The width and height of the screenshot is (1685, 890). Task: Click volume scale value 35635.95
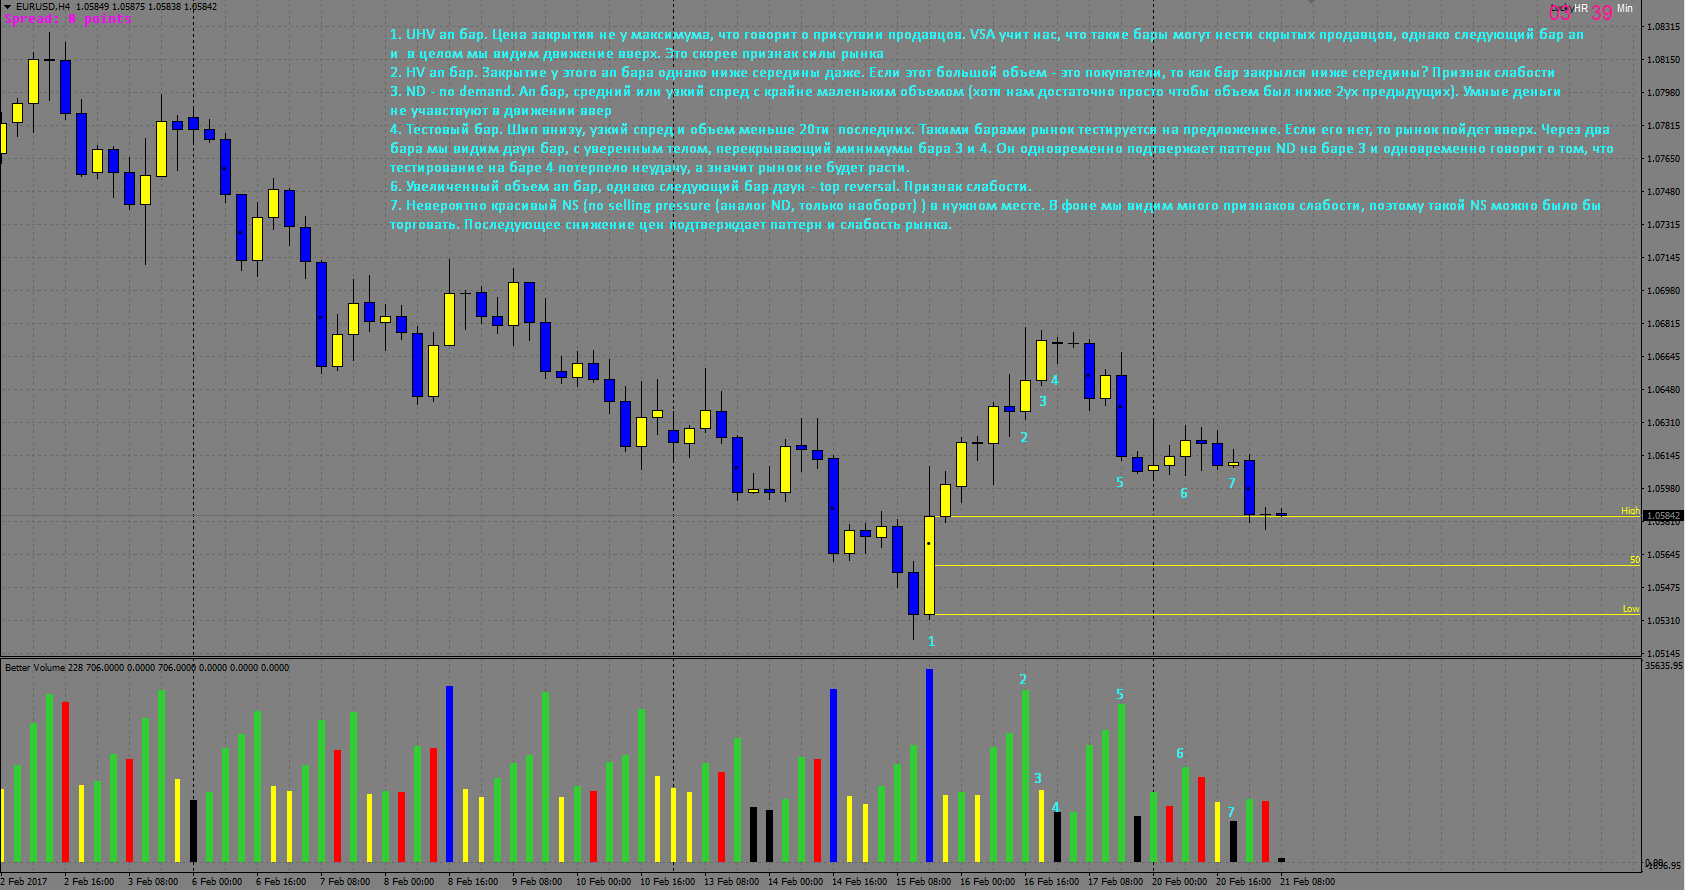(x=1664, y=665)
